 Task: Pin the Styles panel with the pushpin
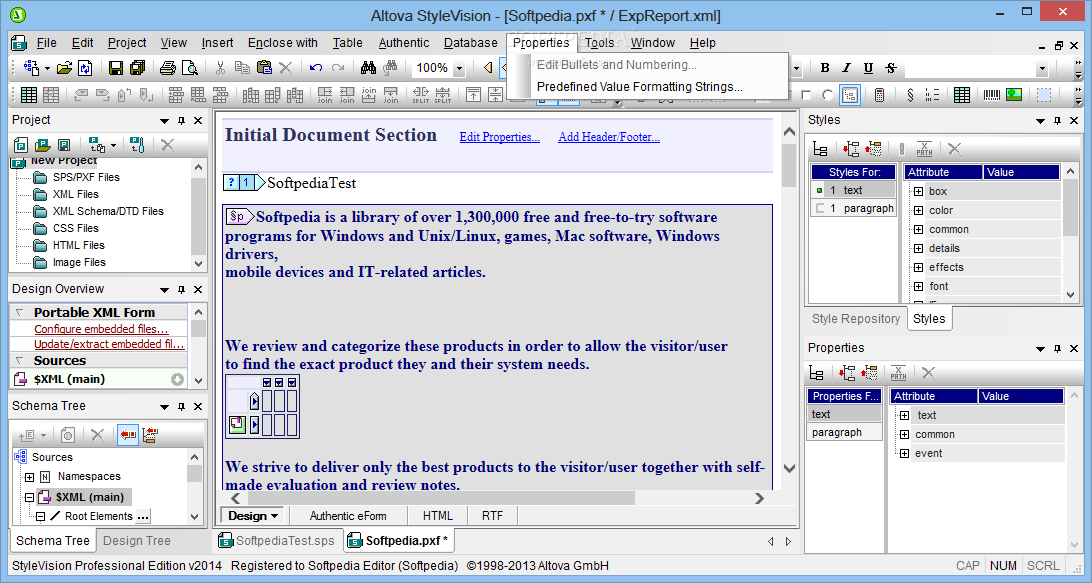point(1057,121)
